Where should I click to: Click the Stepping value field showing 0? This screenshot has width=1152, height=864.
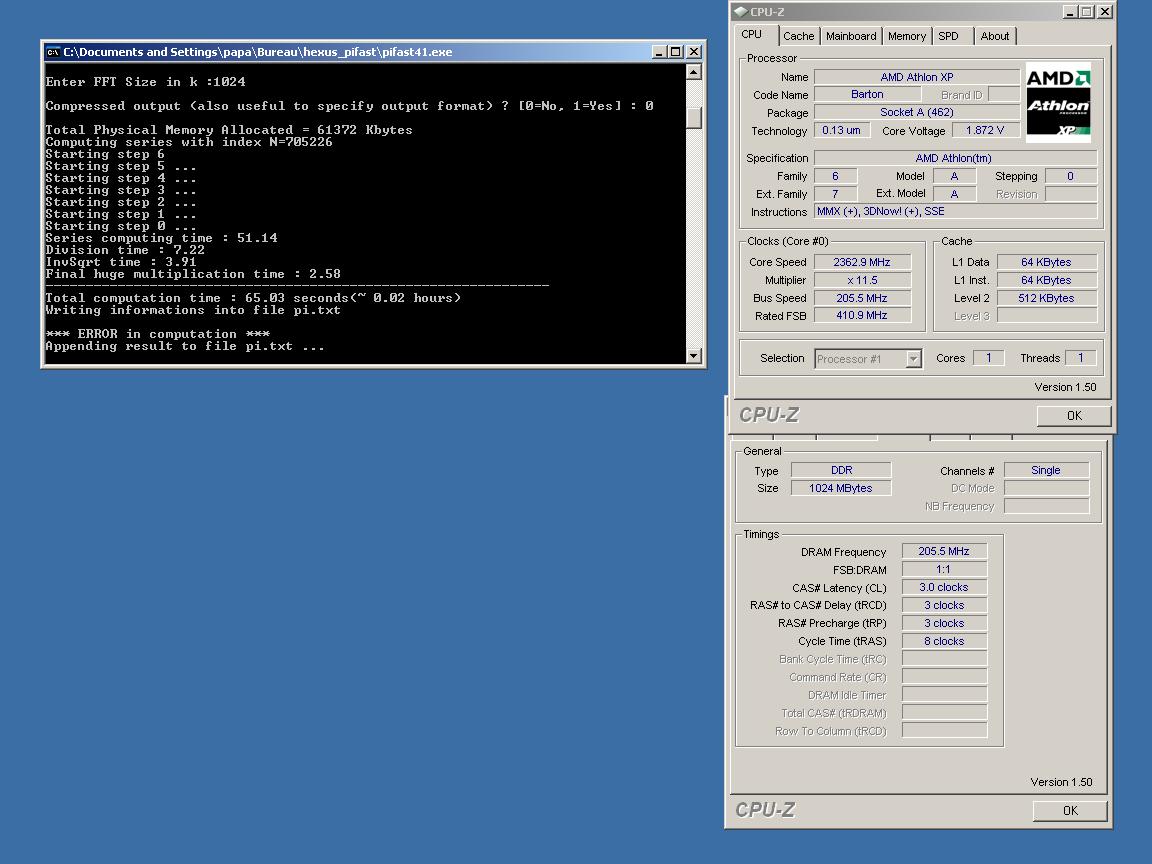pos(1070,176)
